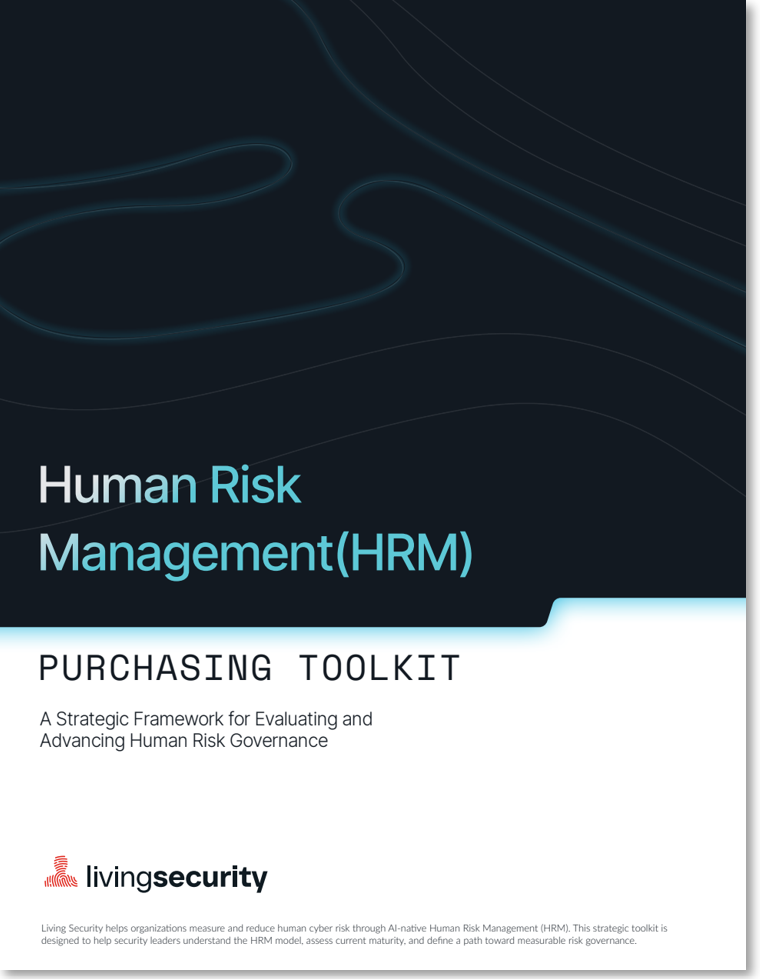This screenshot has height=979, width=760.
Task: Click the "A Strategic Framework for Evaluating" subtitle line
Action: (205, 719)
